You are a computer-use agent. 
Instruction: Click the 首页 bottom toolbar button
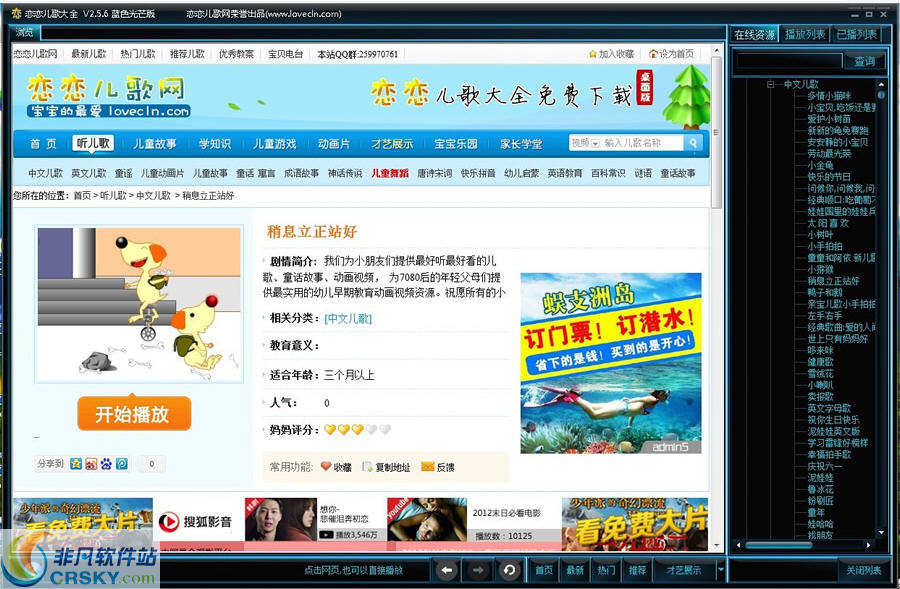click(x=544, y=570)
